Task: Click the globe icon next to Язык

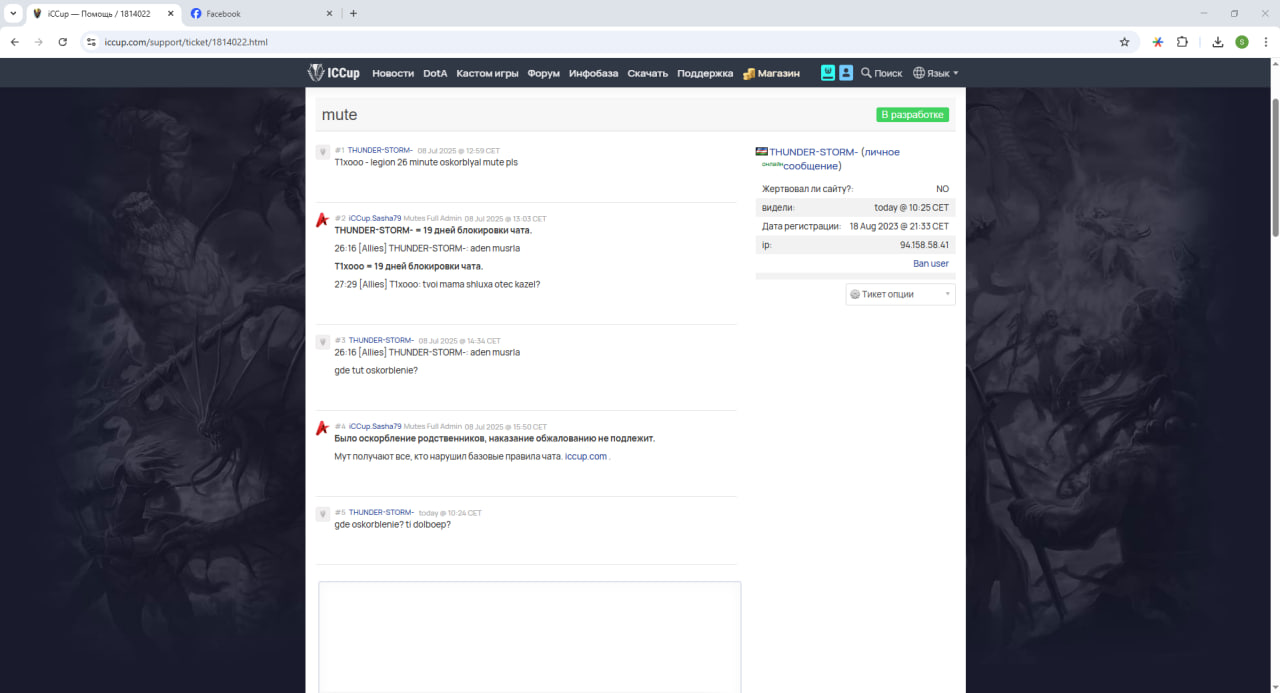Action: pos(919,73)
